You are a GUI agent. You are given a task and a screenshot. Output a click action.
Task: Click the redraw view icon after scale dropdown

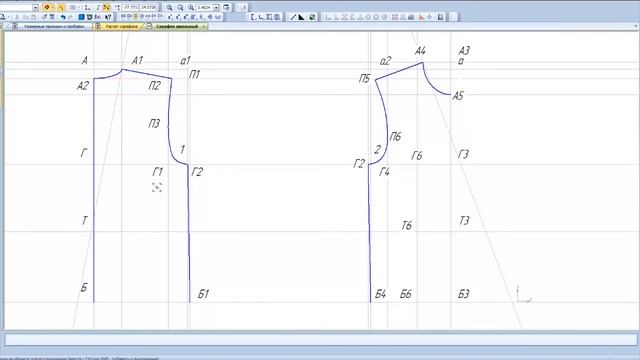[226, 7]
